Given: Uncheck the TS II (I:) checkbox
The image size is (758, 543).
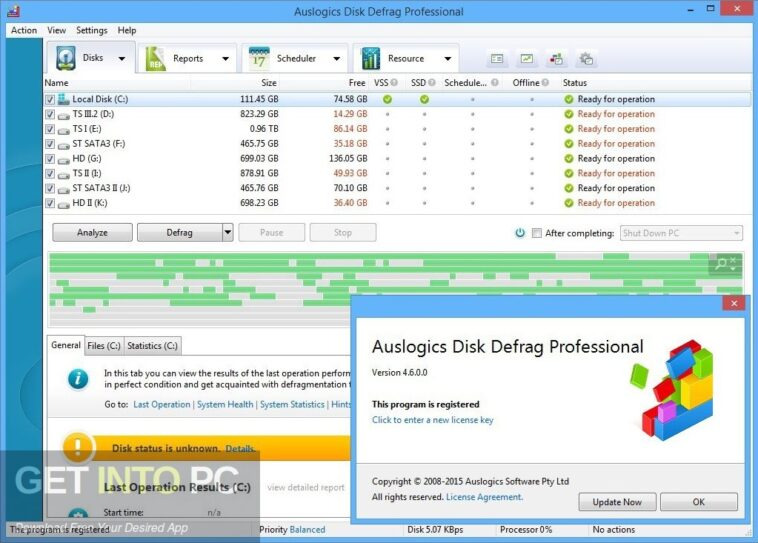Looking at the screenshot, I should coord(50,174).
